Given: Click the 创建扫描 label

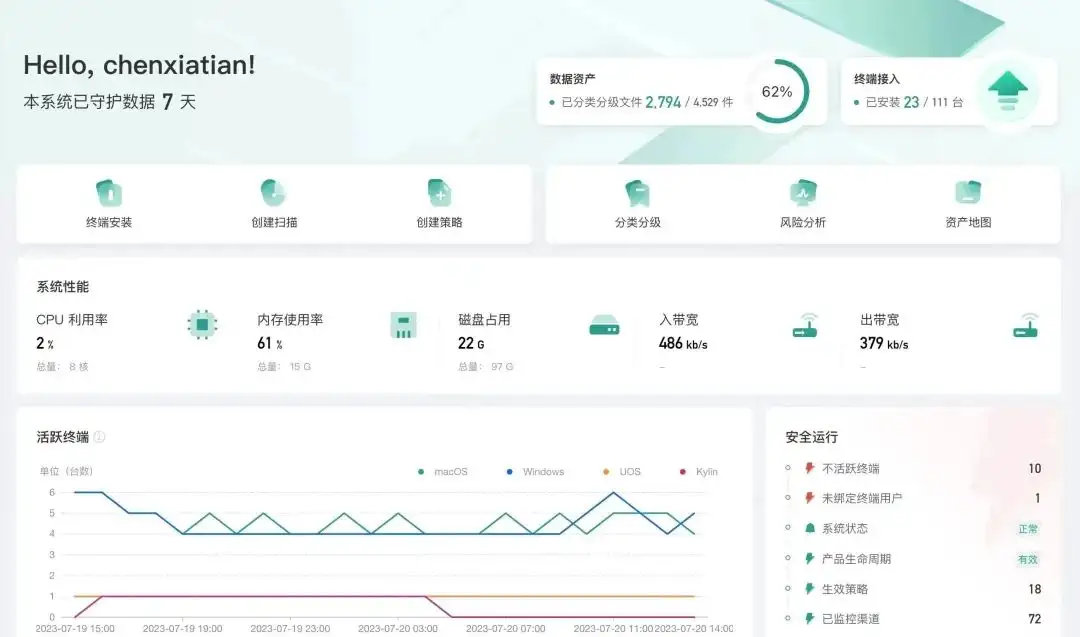Looking at the screenshot, I should [x=274, y=222].
